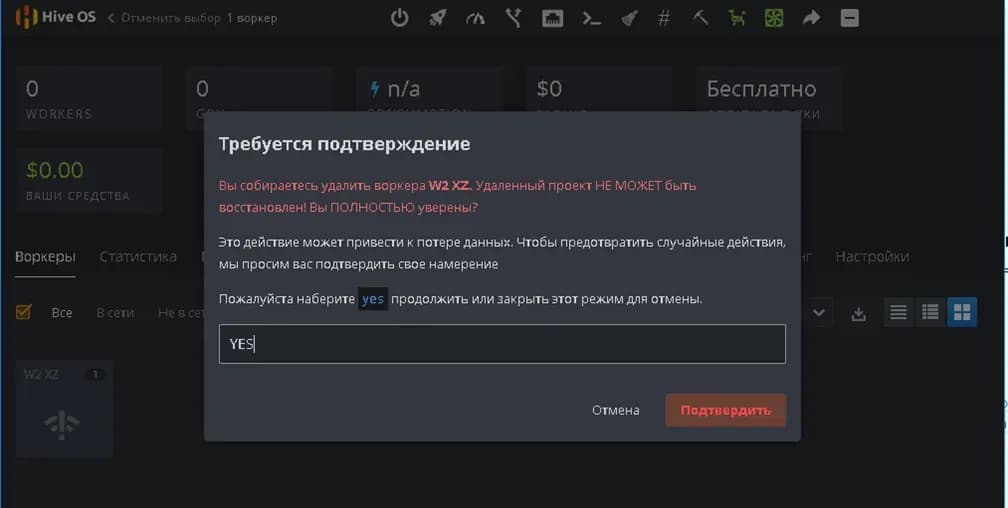Open the Воркеры tab
The width and height of the screenshot is (1008, 508).
click(x=45, y=257)
